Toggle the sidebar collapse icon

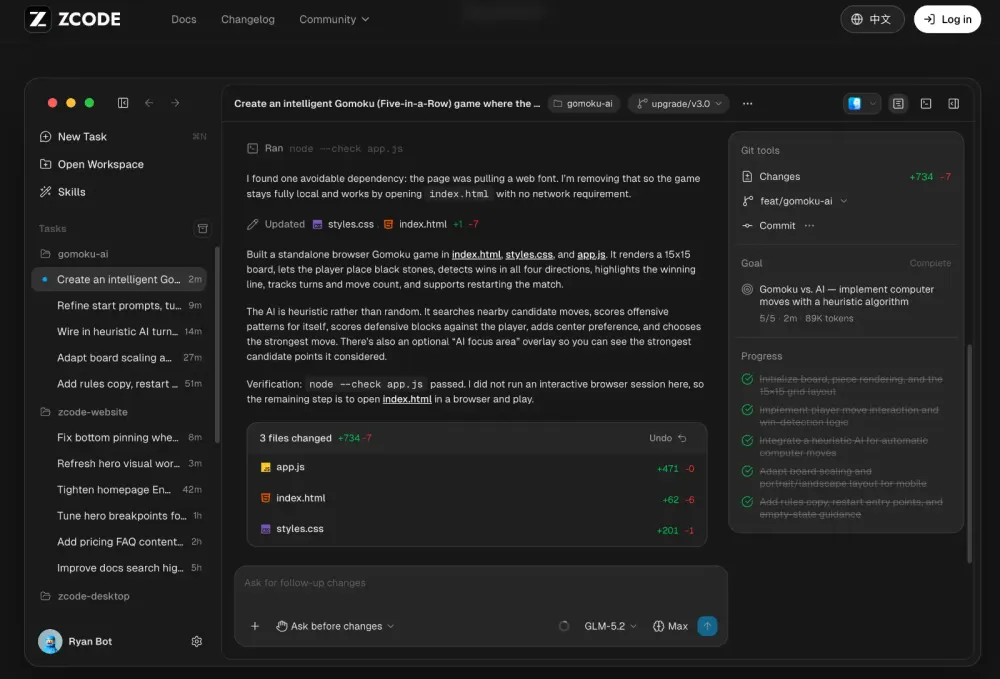click(x=123, y=103)
